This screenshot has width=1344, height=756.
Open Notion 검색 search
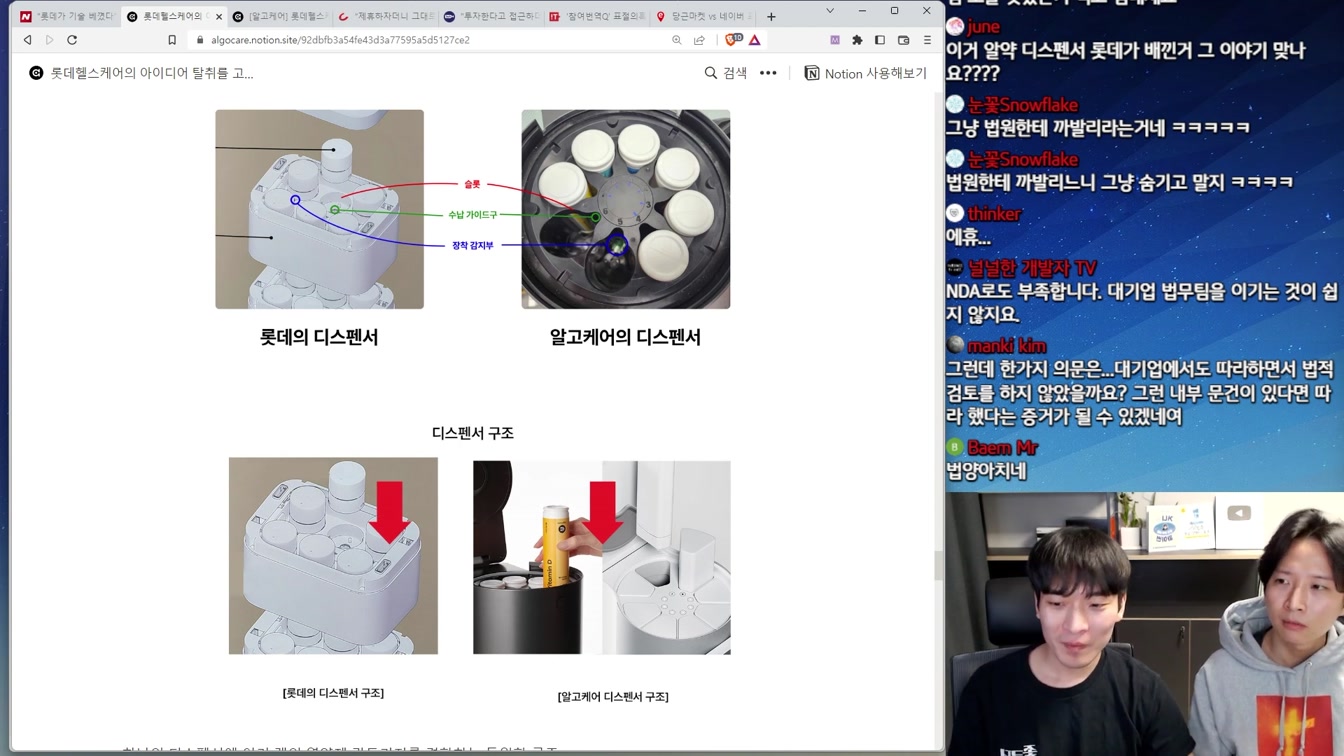726,73
